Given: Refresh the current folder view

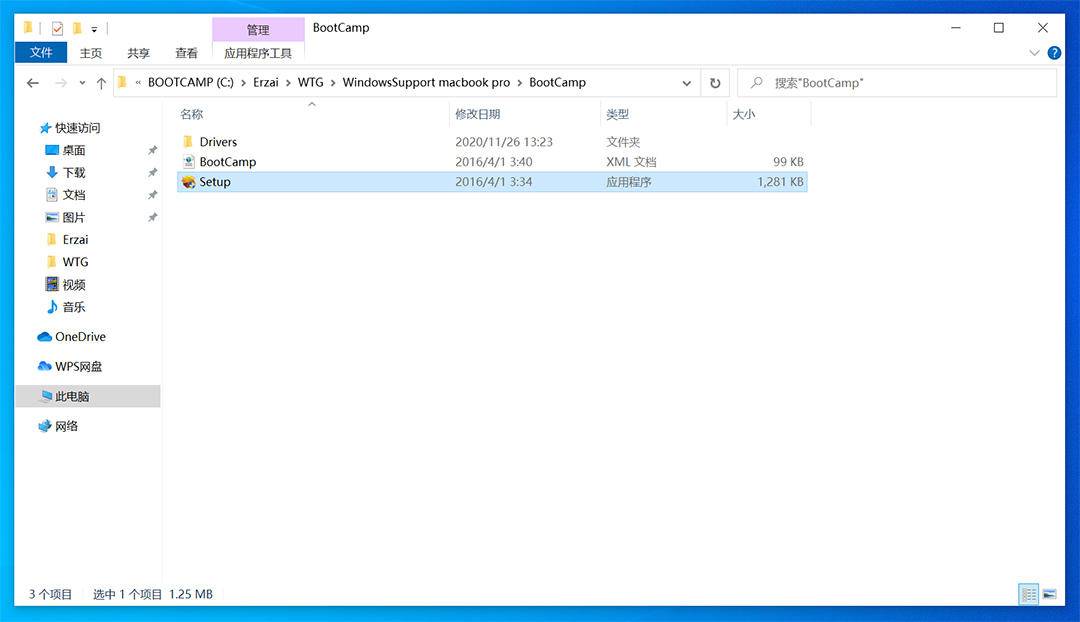Looking at the screenshot, I should (x=715, y=82).
